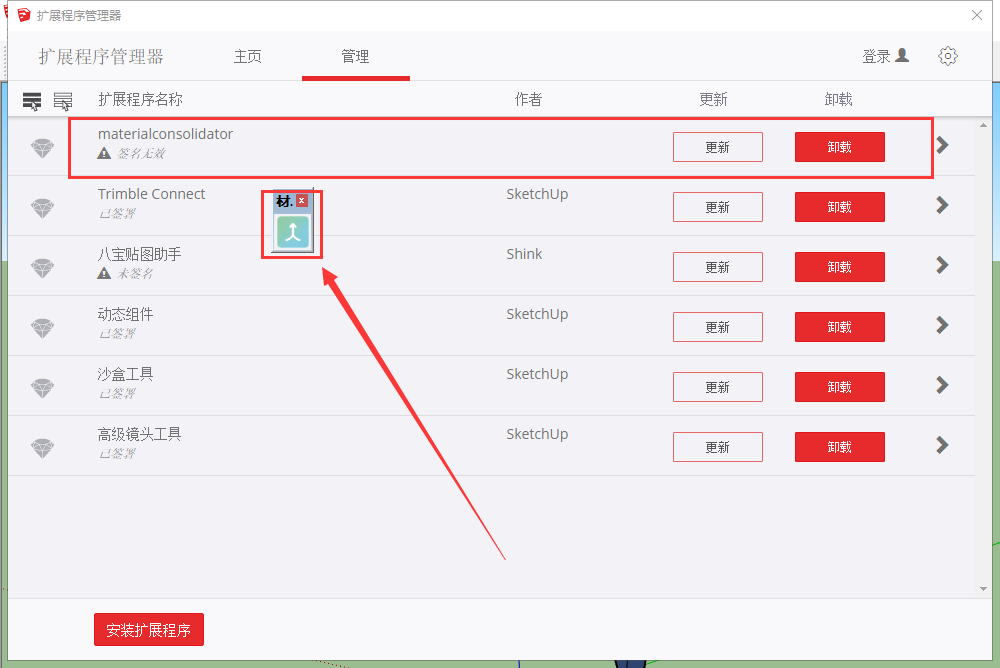Click the 安装扩展程序 button
The image size is (1000, 668).
tap(149, 630)
